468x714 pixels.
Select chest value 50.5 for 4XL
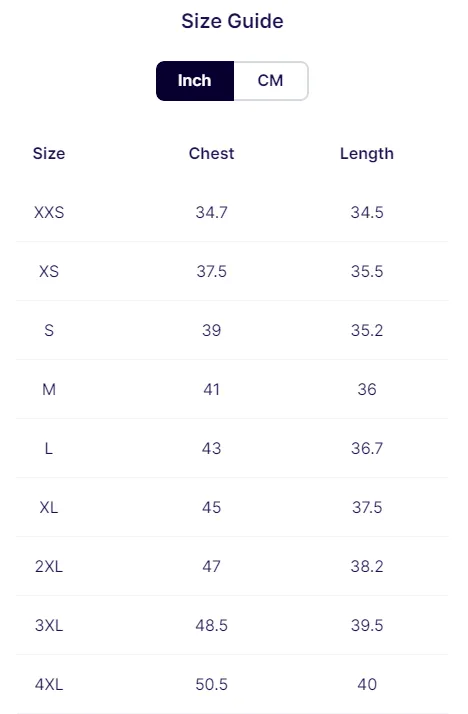click(x=212, y=684)
